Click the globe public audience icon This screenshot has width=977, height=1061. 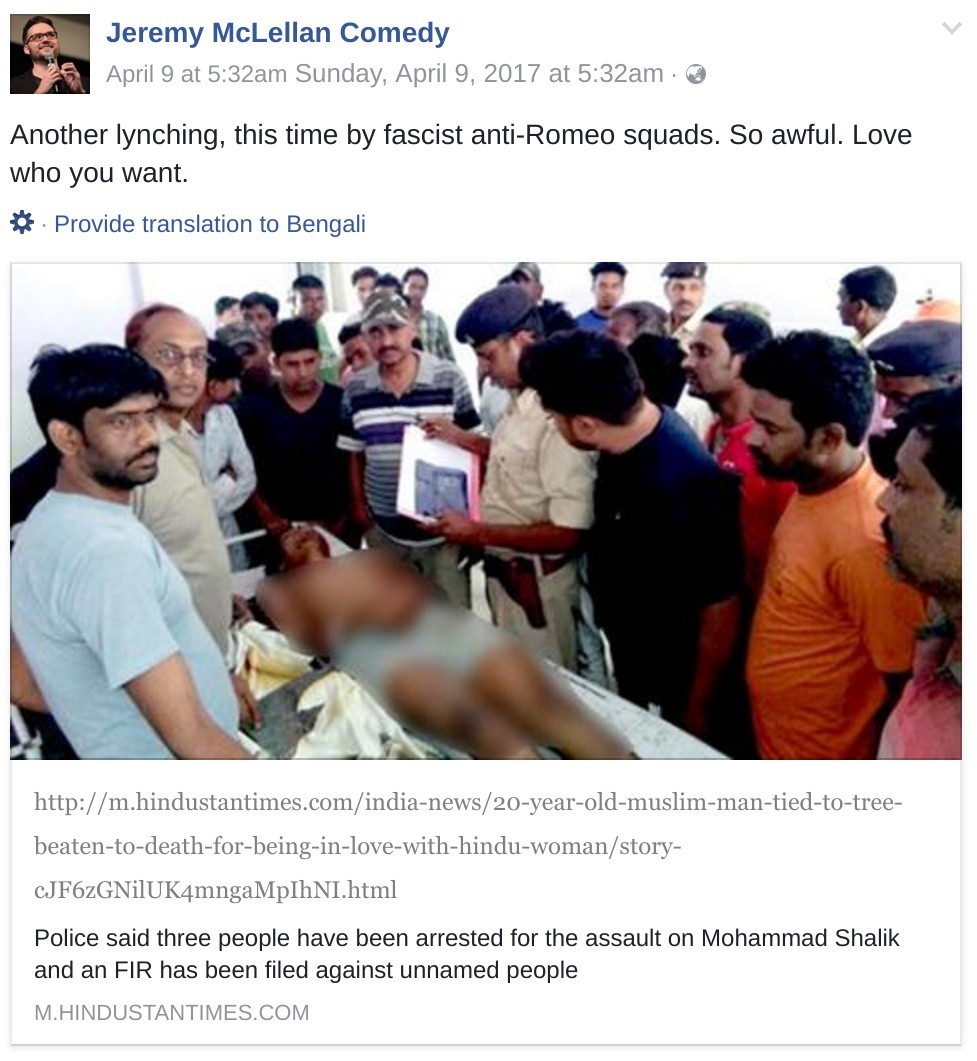696,74
